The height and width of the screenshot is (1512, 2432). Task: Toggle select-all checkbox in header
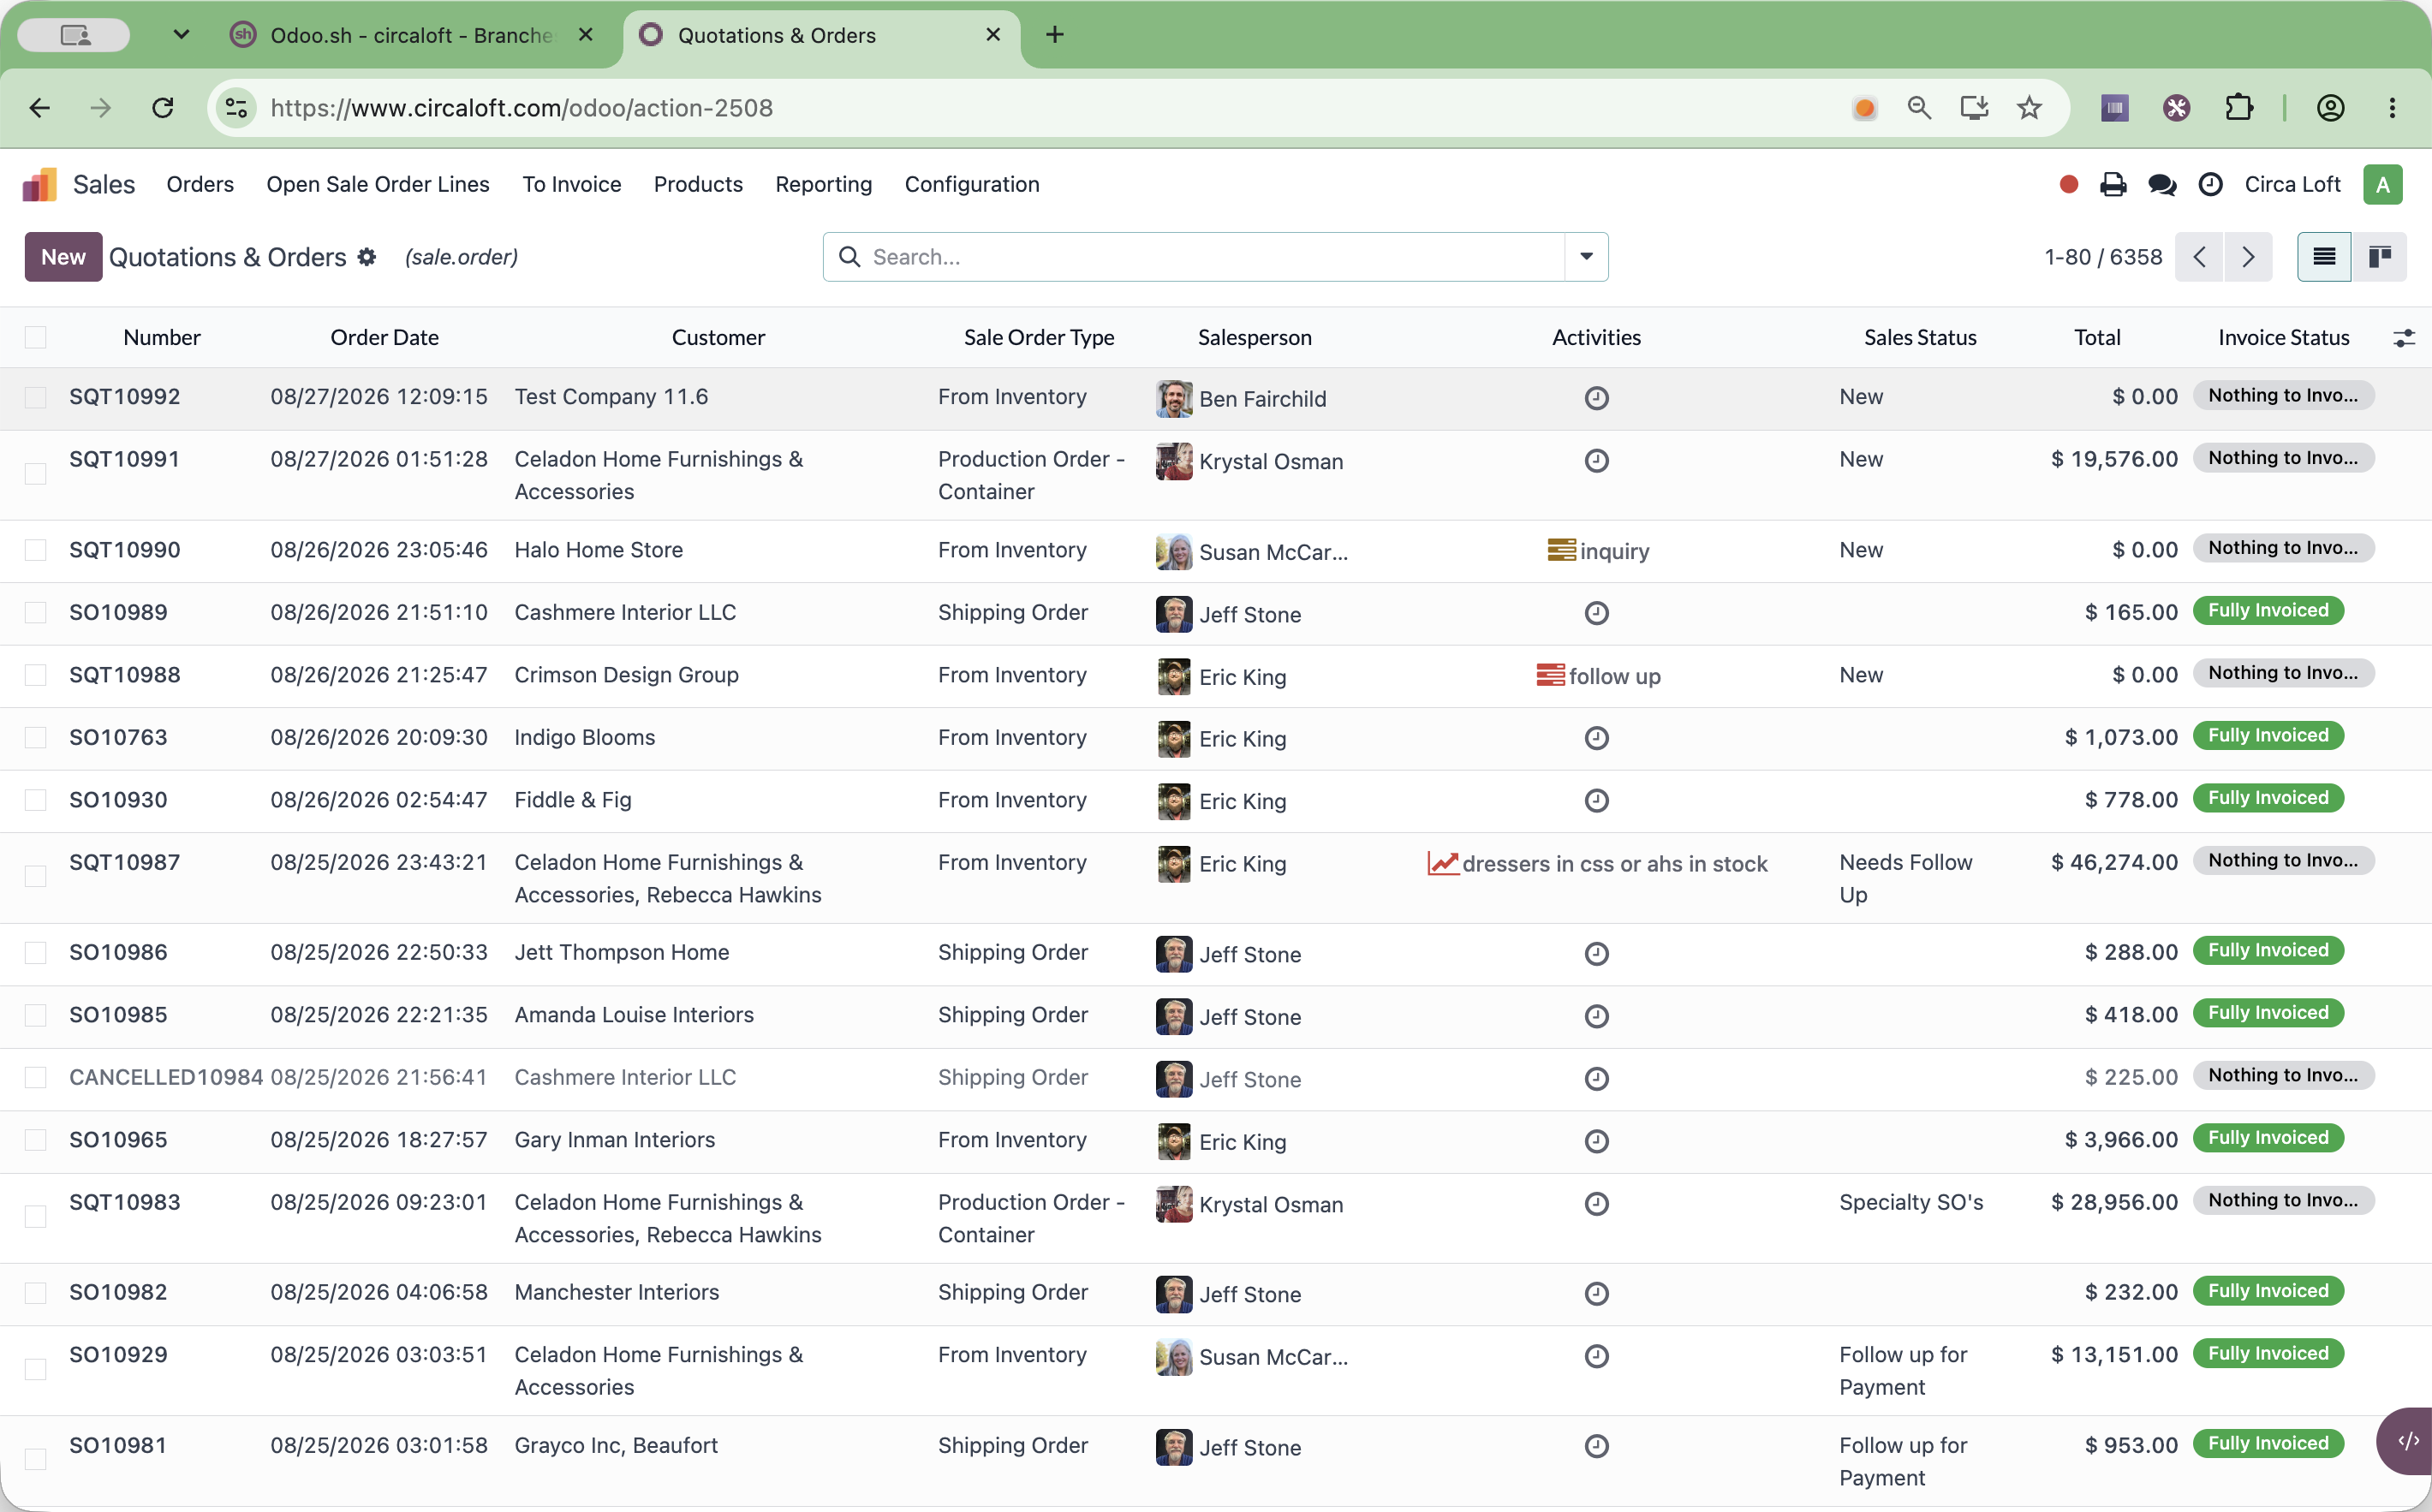coord(36,338)
